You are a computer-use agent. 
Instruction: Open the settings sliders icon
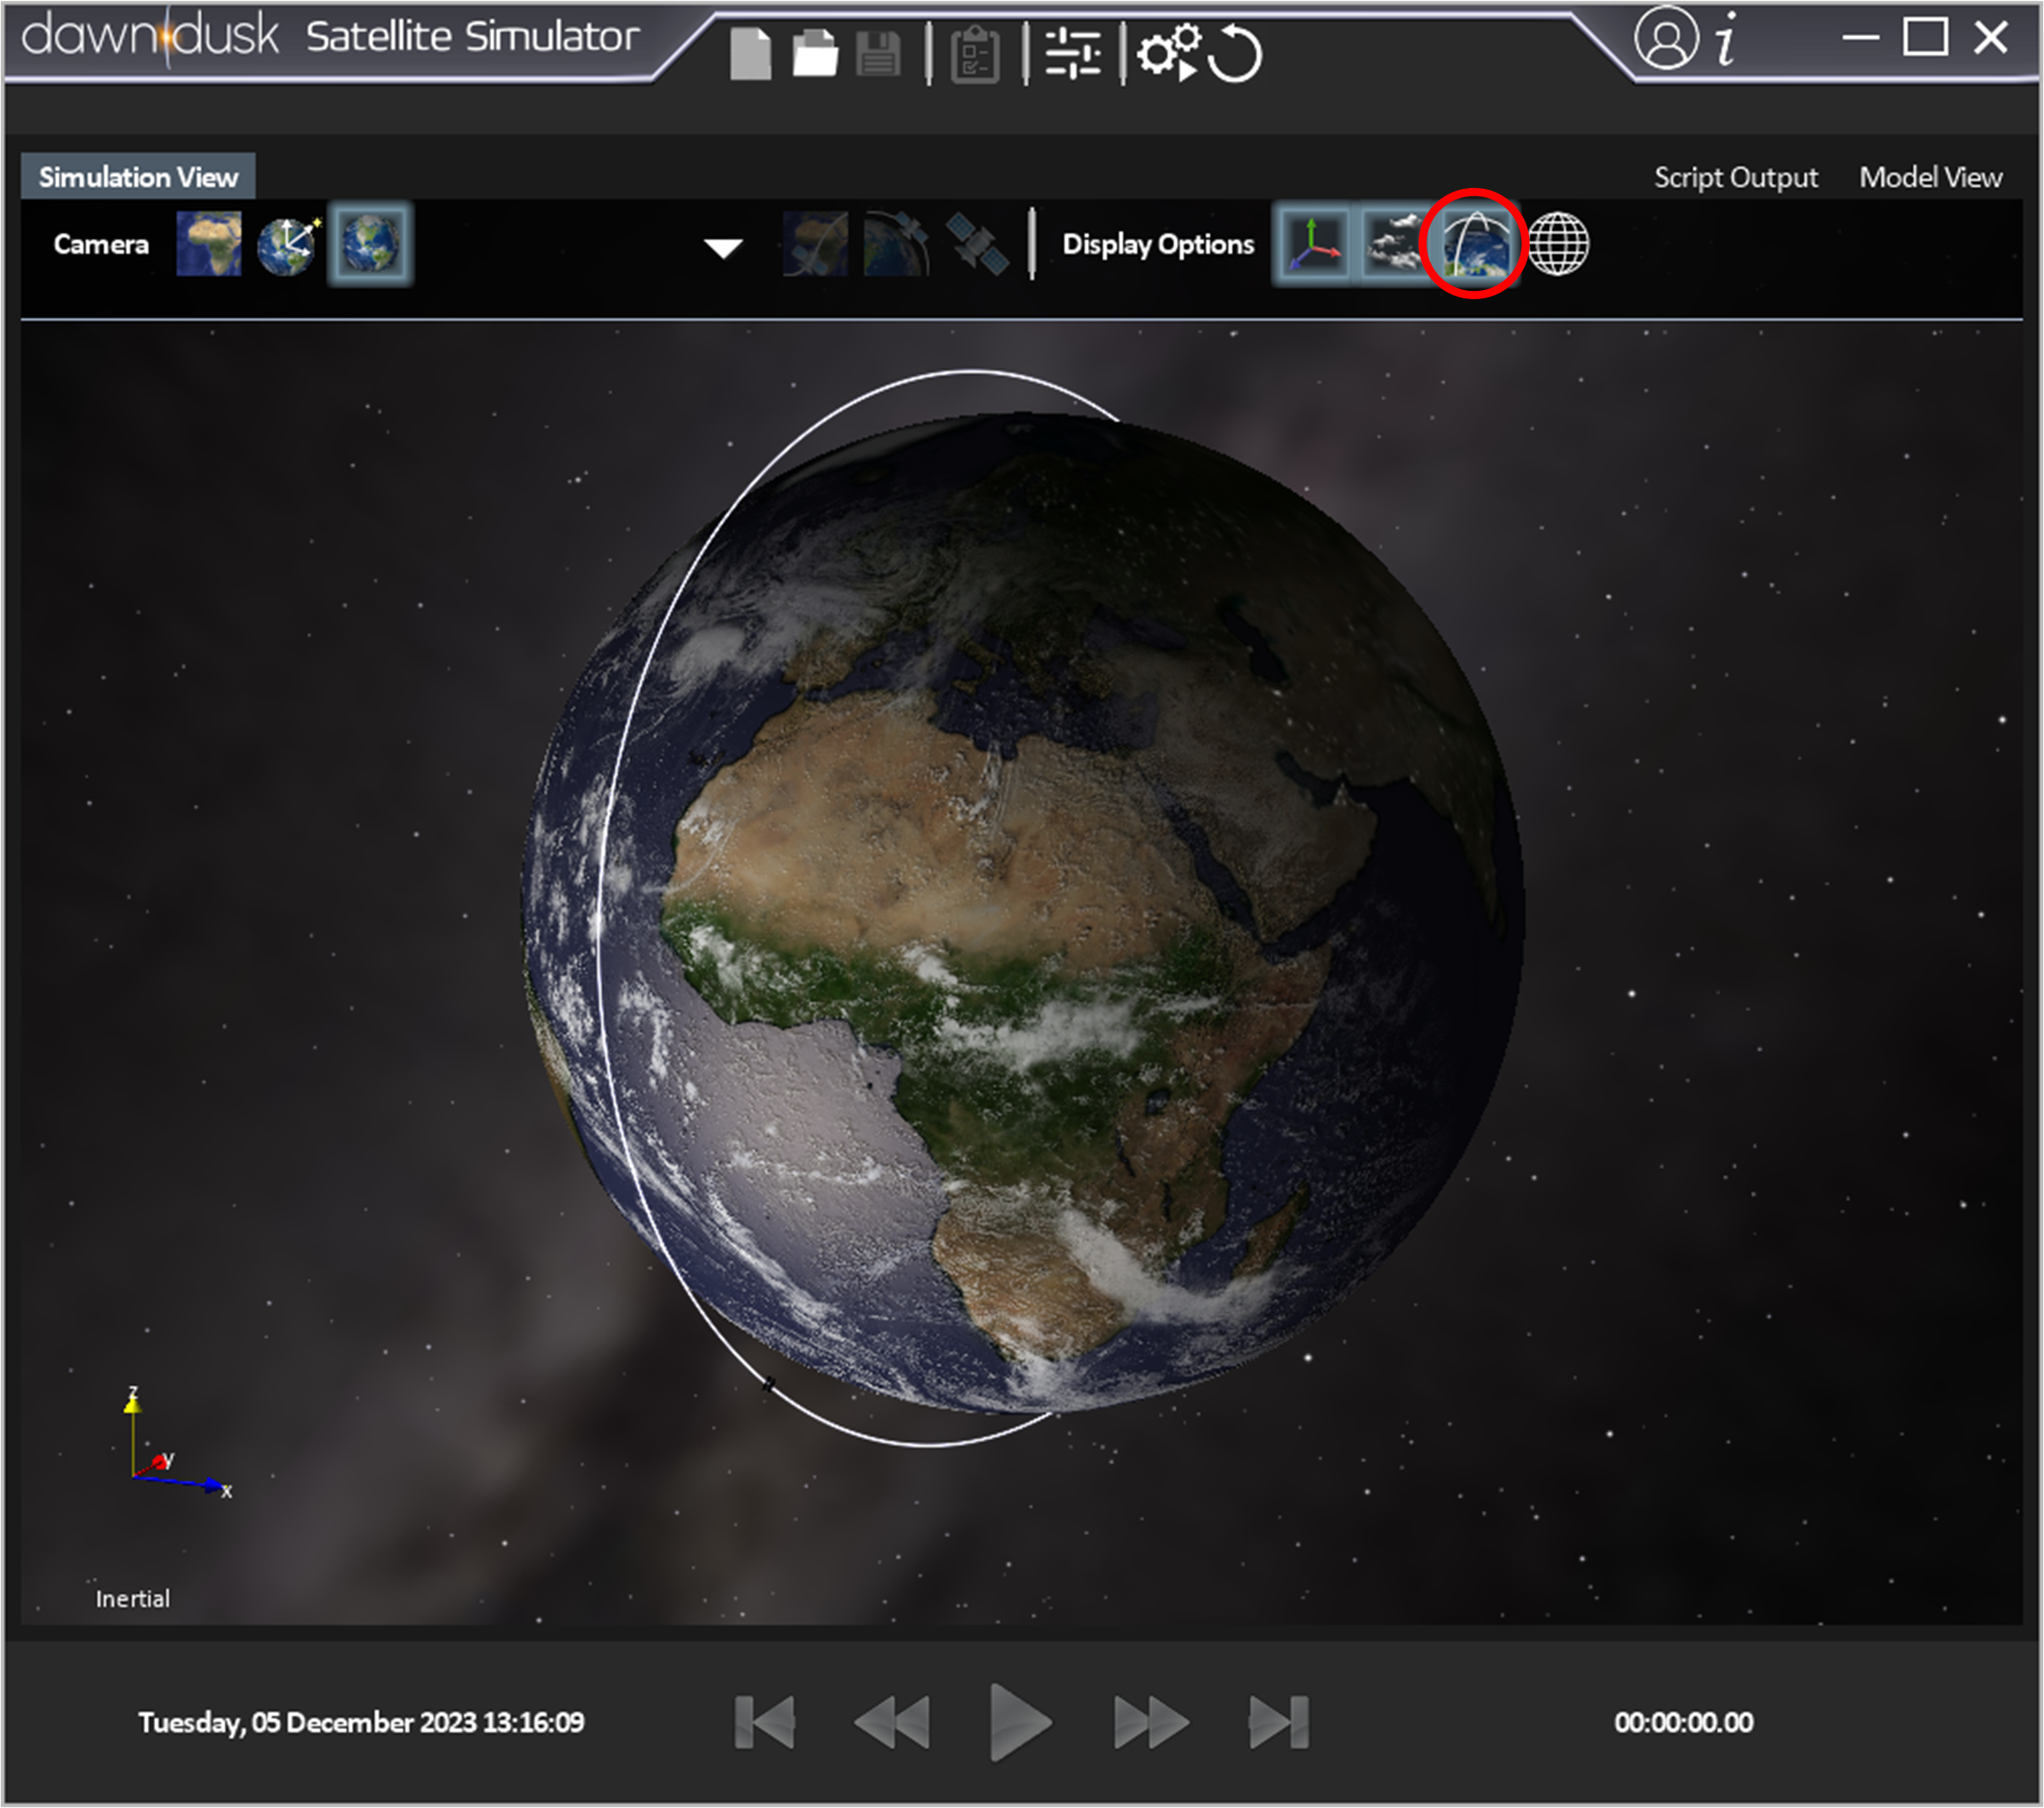point(1073,53)
